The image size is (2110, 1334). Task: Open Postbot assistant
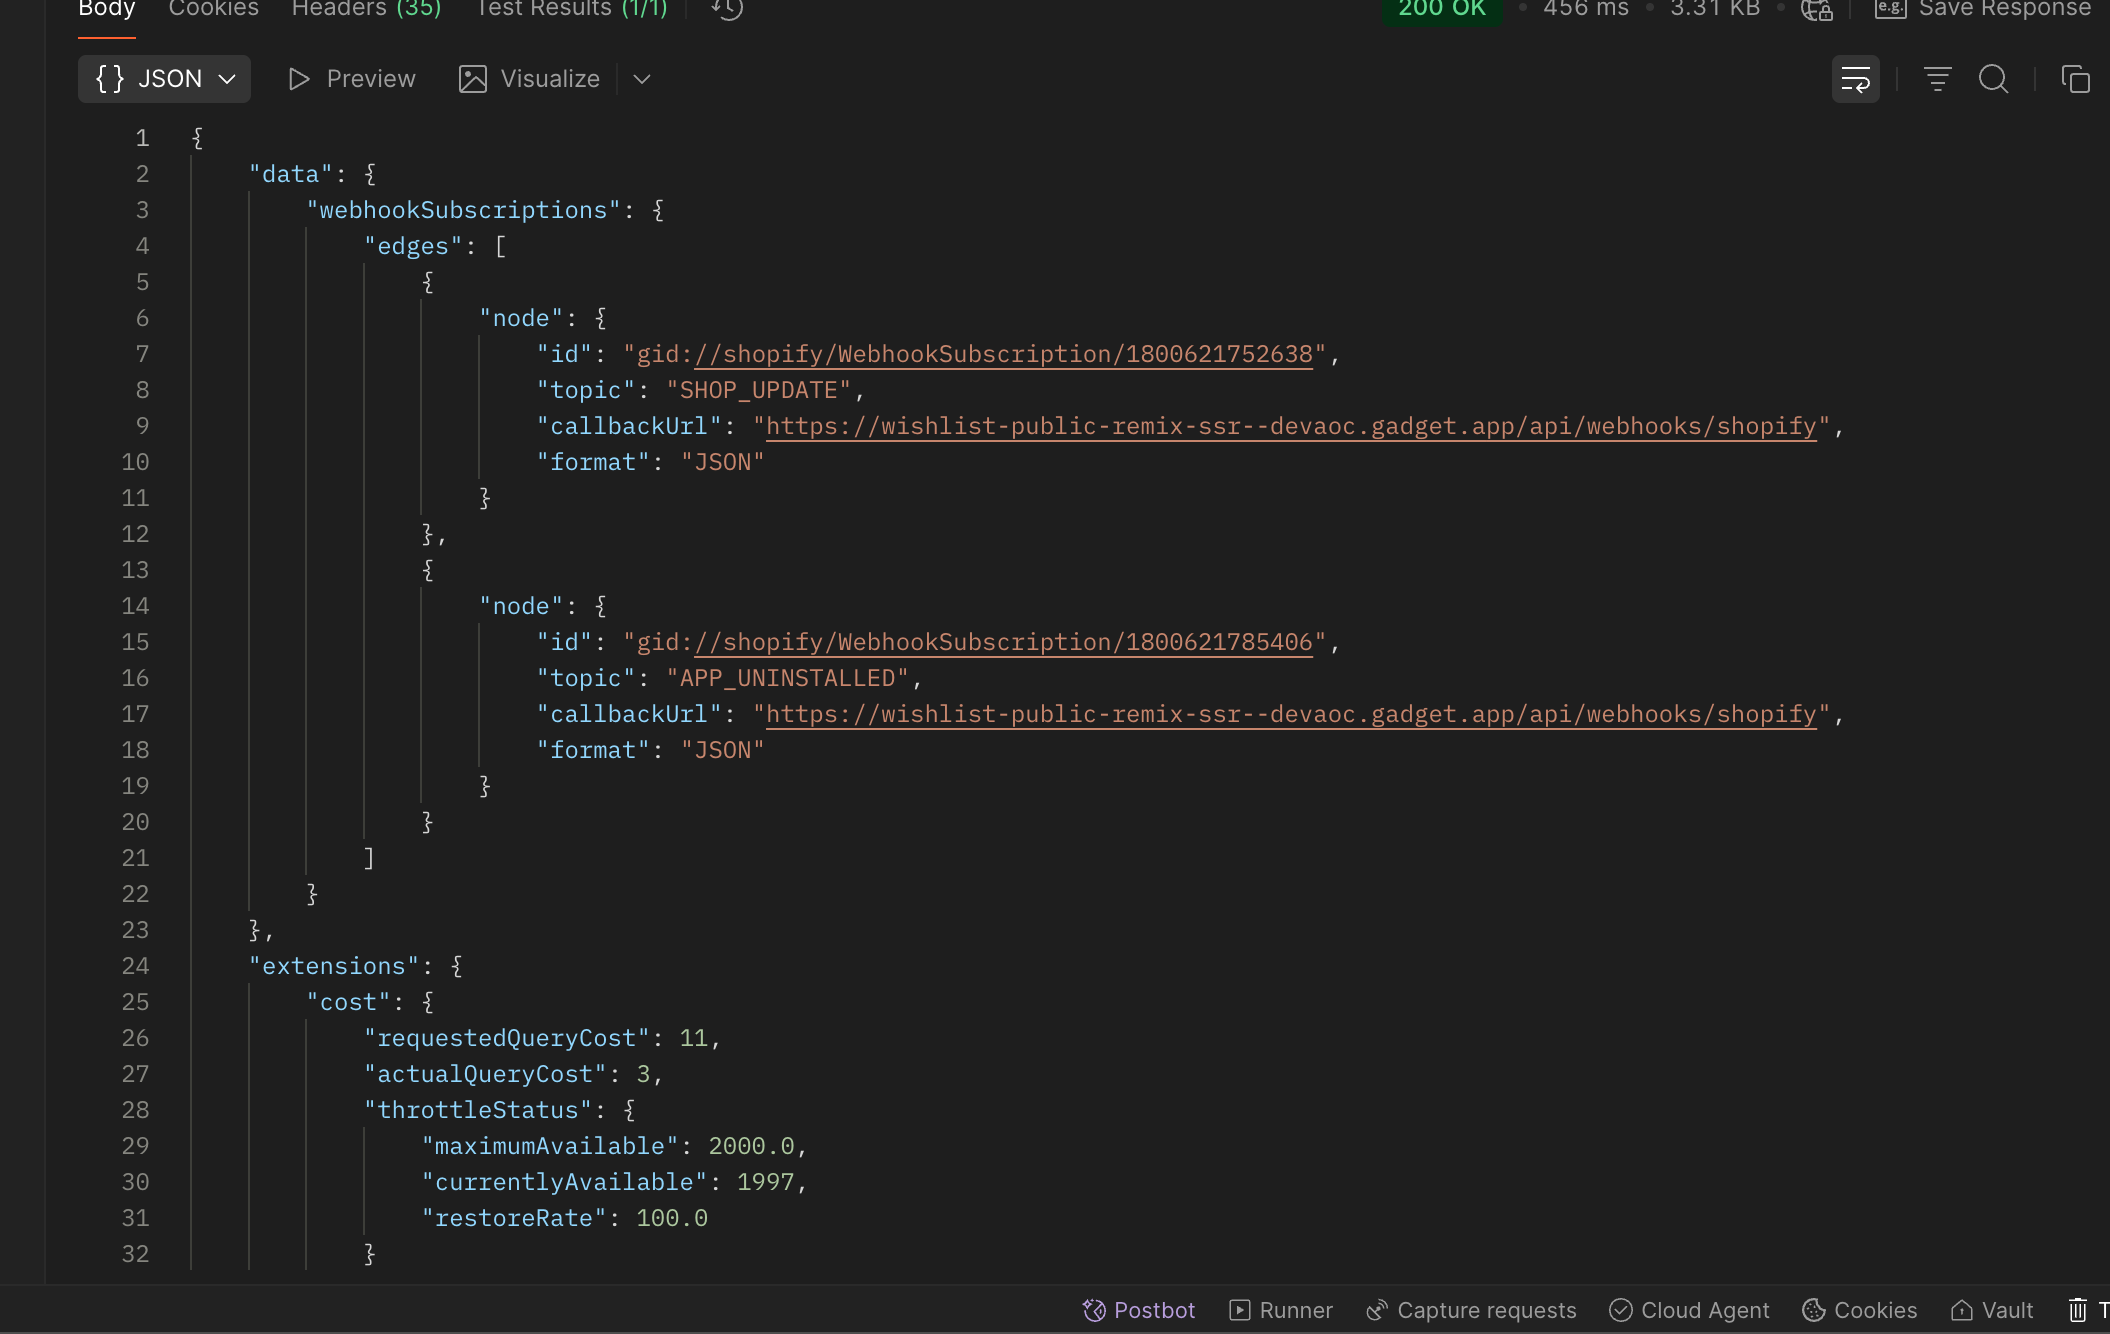coord(1139,1310)
